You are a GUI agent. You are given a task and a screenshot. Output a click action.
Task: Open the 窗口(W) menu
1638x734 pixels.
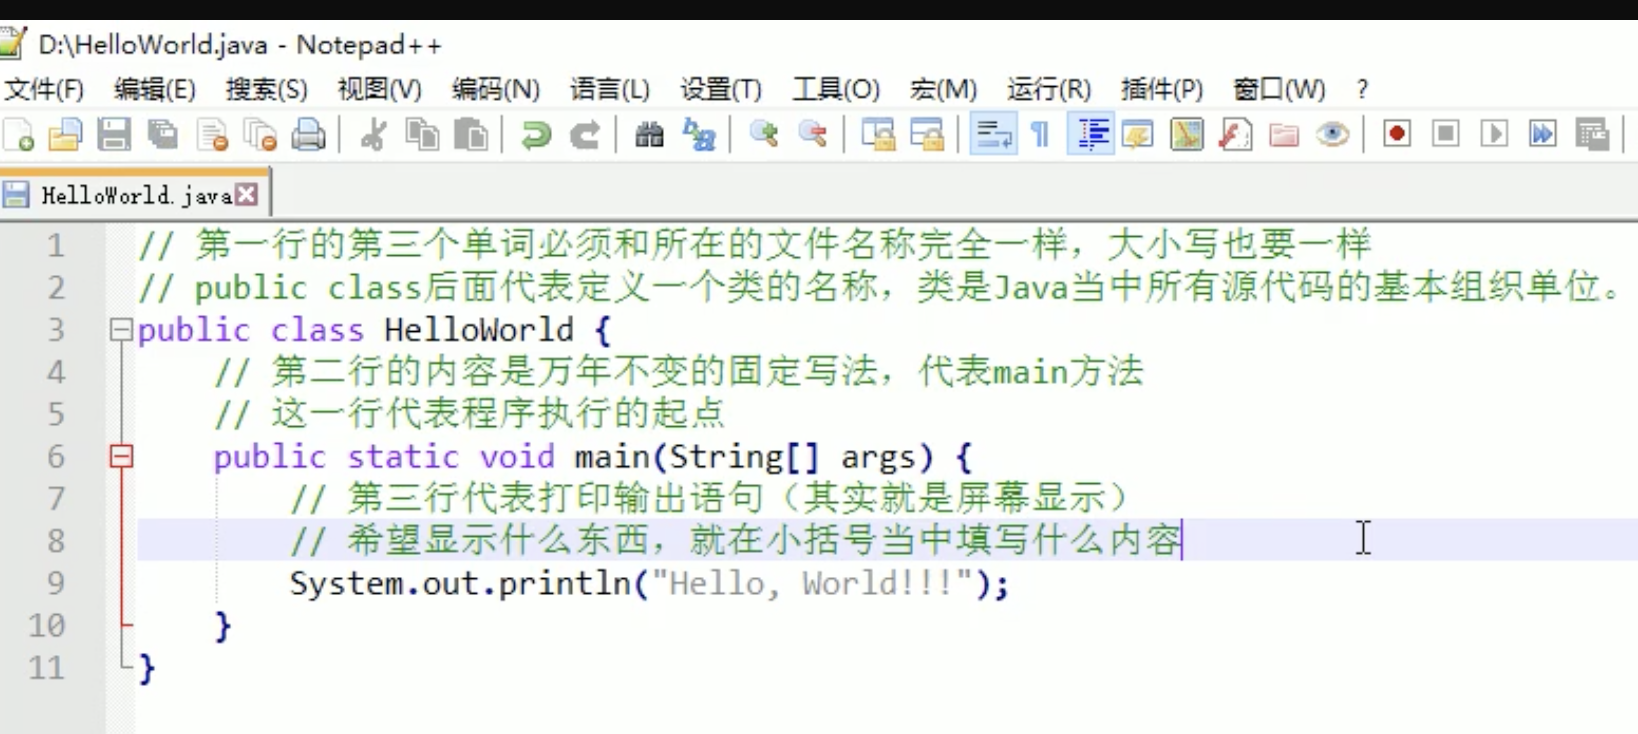tap(1279, 89)
